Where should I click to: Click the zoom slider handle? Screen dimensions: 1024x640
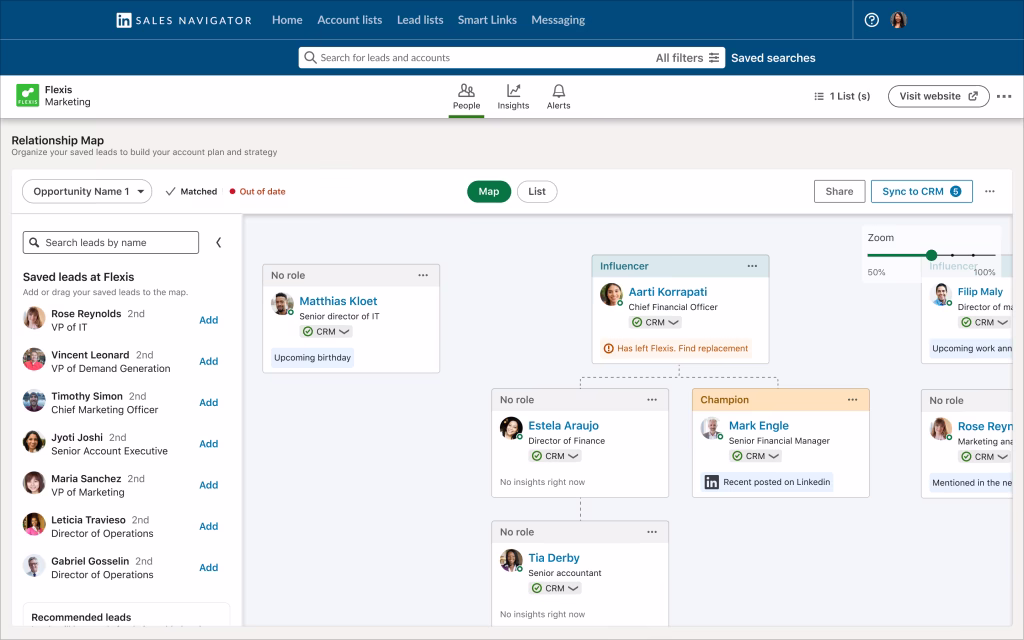931,256
